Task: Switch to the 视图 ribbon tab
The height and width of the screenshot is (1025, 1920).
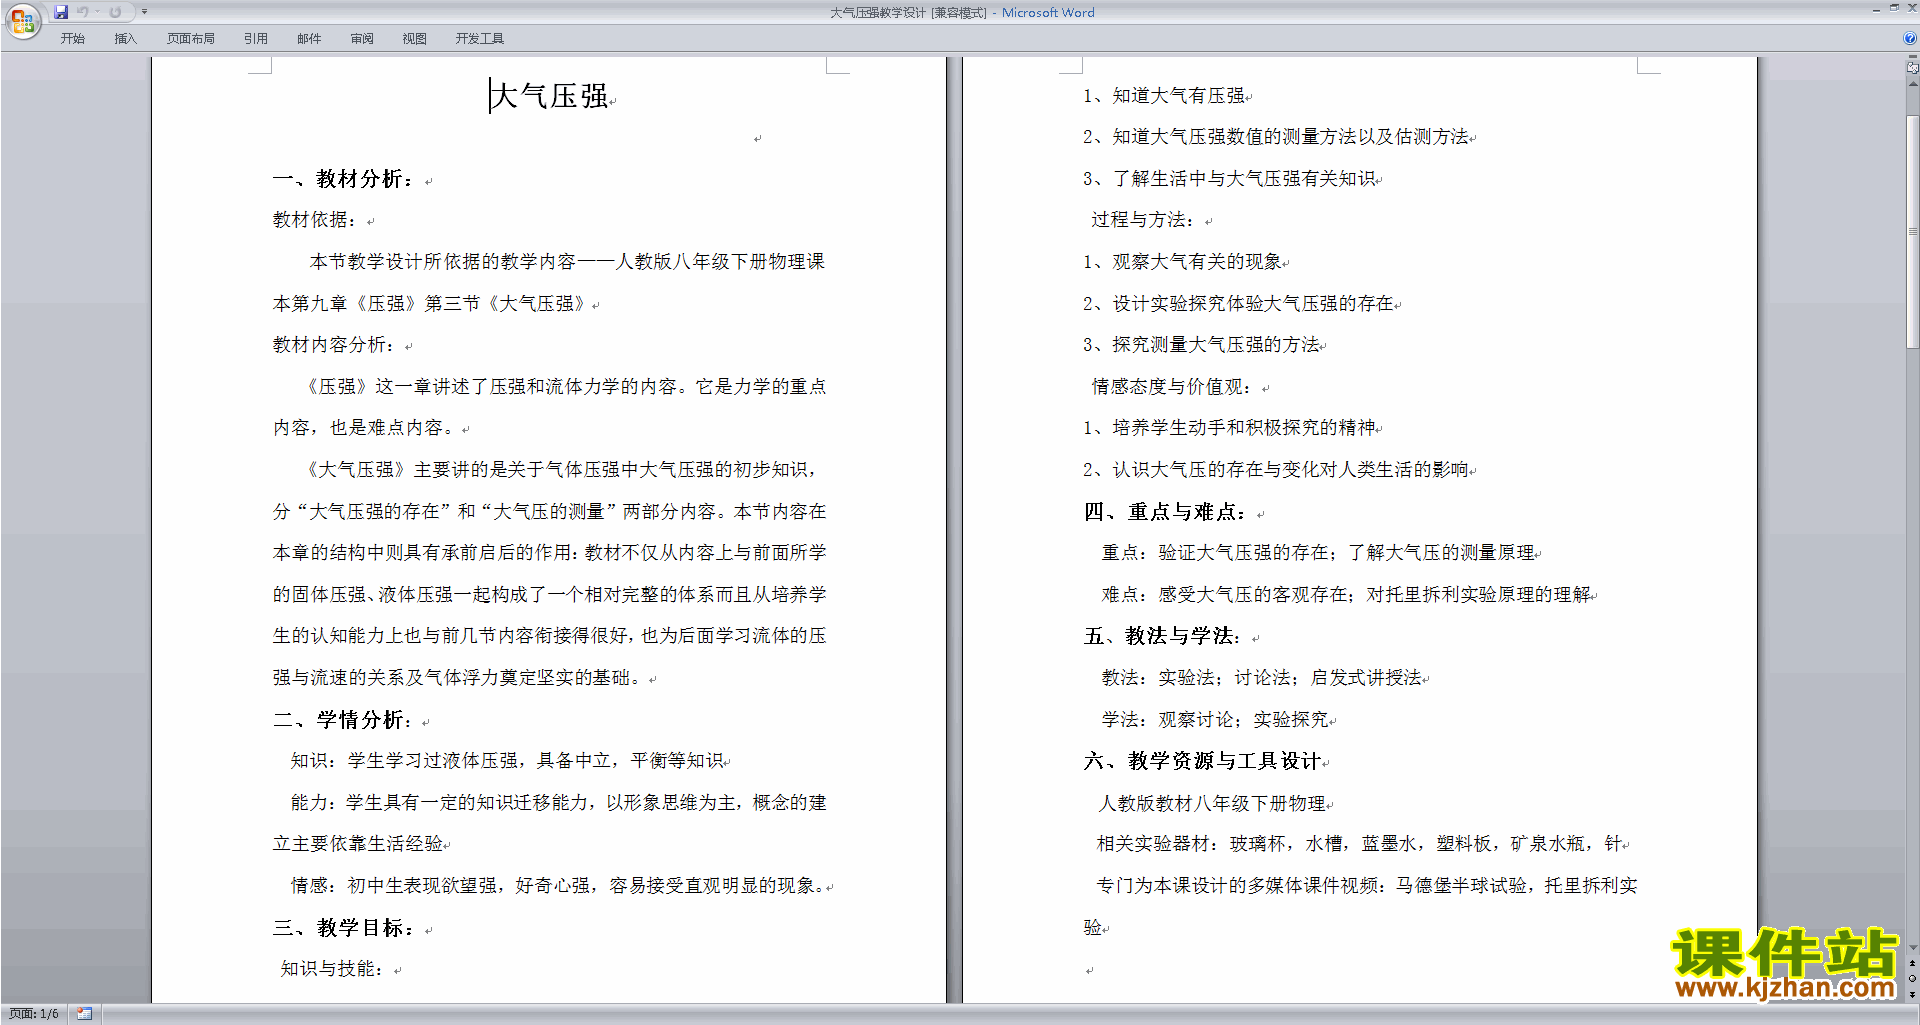Action: click(414, 38)
